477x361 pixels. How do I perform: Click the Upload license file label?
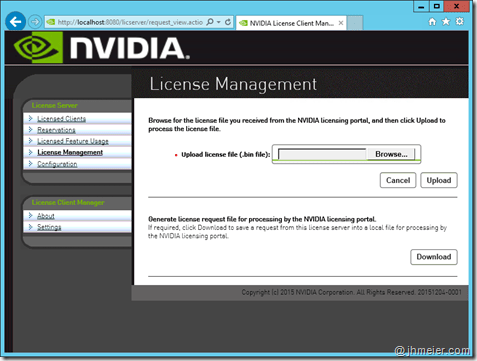pyautogui.click(x=225, y=154)
